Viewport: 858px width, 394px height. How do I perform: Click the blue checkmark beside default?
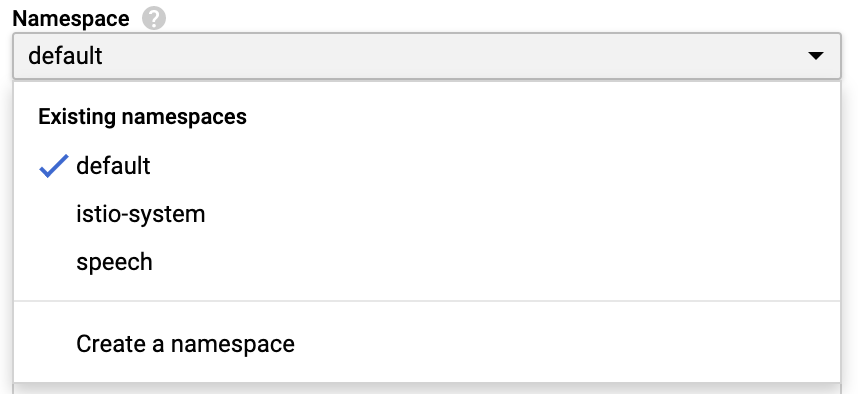pyautogui.click(x=54, y=166)
